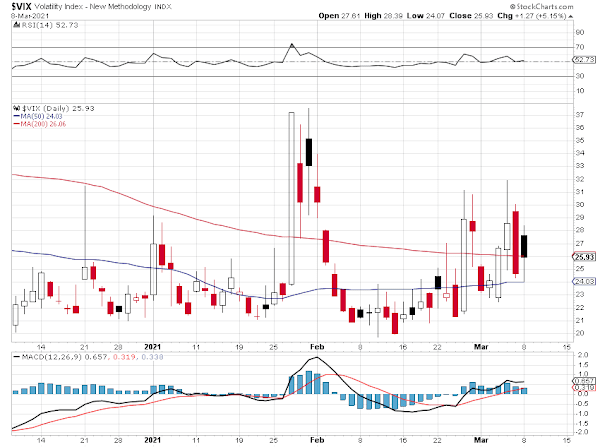Open the StockCharts.com attribution link
The height and width of the screenshot is (447, 600).
tap(541, 6)
